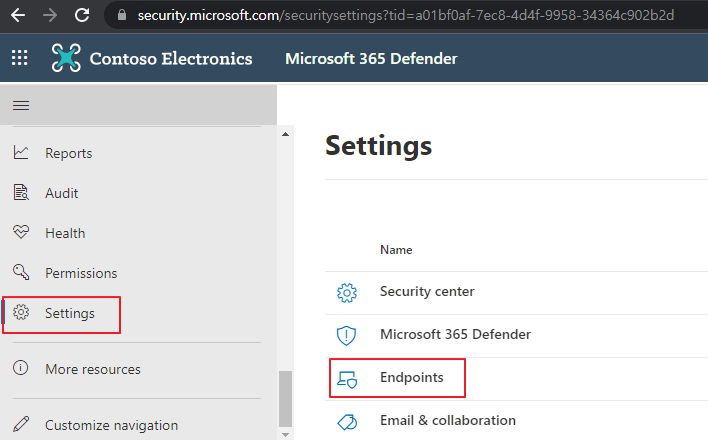Go back using the browser back arrow

18,15
